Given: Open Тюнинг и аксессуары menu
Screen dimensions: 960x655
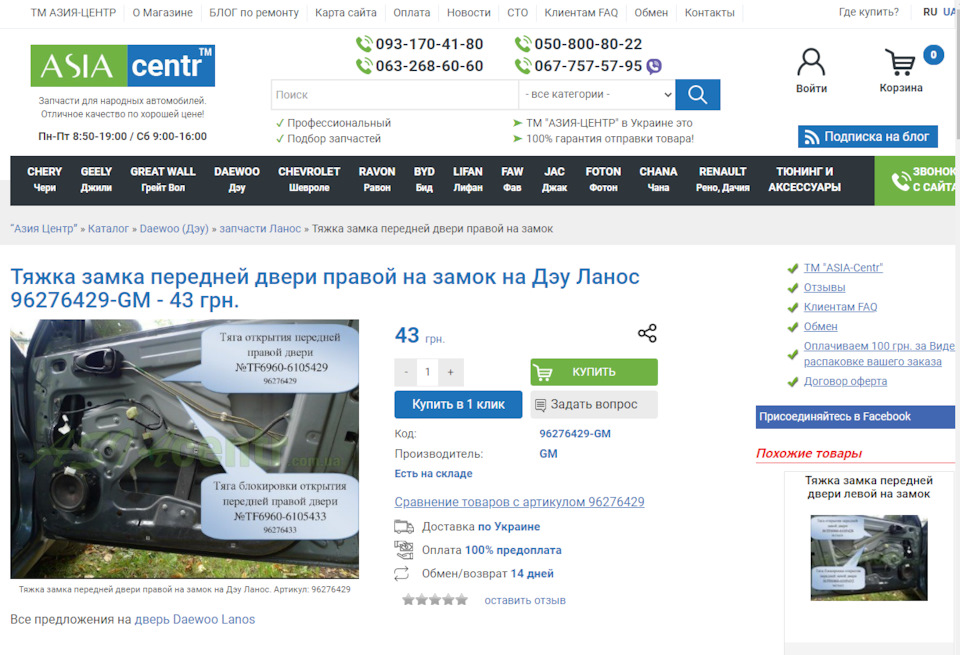Looking at the screenshot, I should click(804, 179).
